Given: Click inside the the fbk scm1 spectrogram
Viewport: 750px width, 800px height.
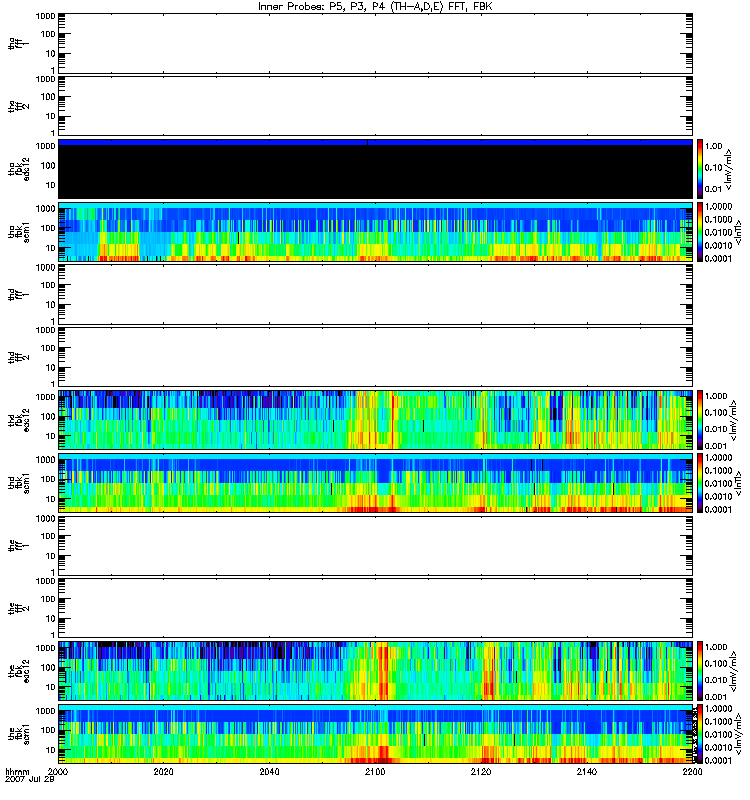Looking at the screenshot, I should (x=375, y=734).
